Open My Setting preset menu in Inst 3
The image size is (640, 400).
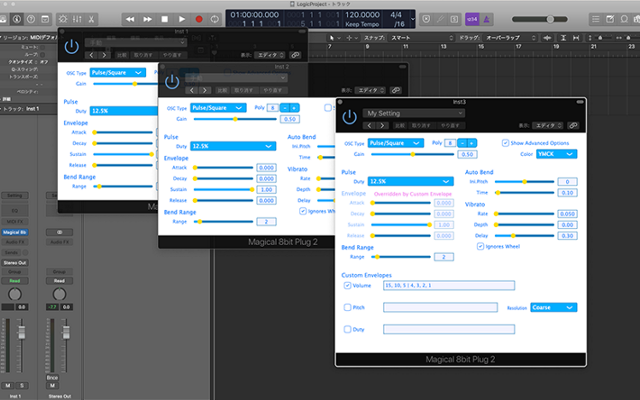[x=414, y=113]
